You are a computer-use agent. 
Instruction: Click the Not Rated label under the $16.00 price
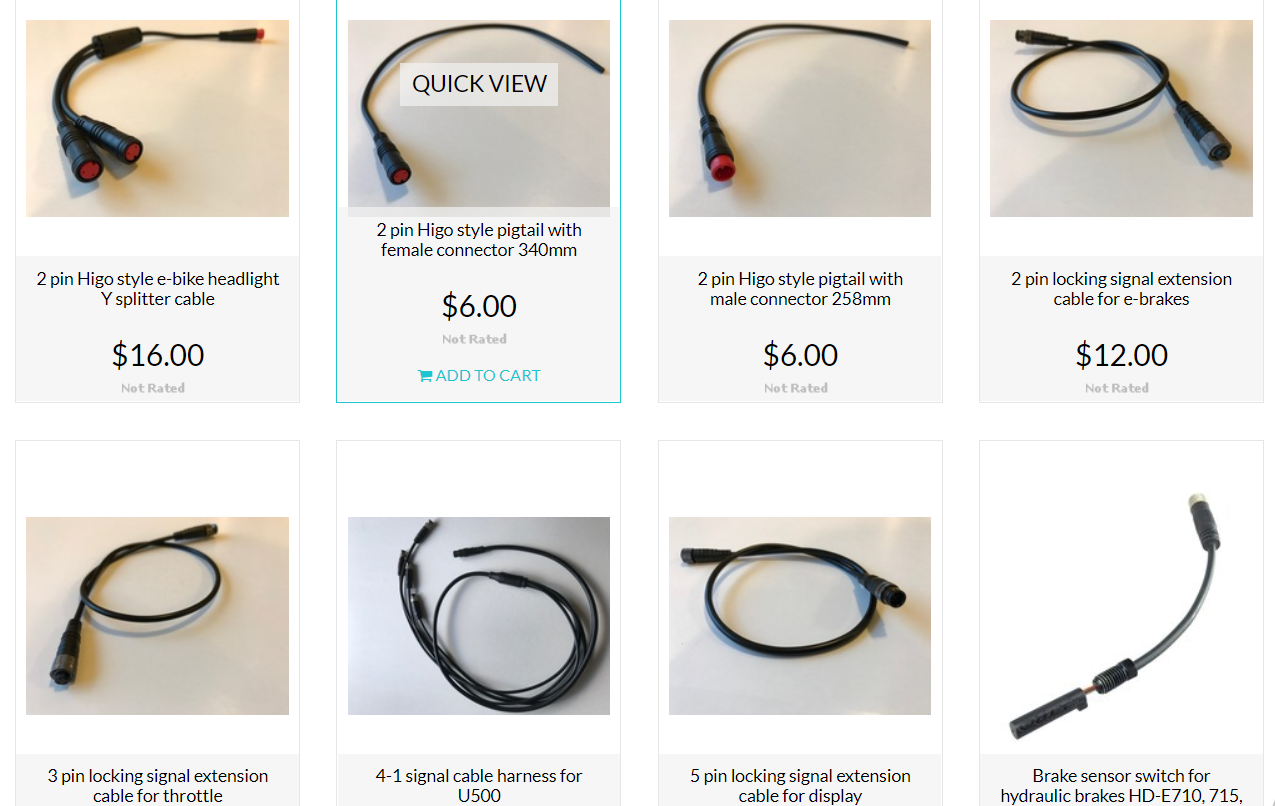click(x=153, y=388)
